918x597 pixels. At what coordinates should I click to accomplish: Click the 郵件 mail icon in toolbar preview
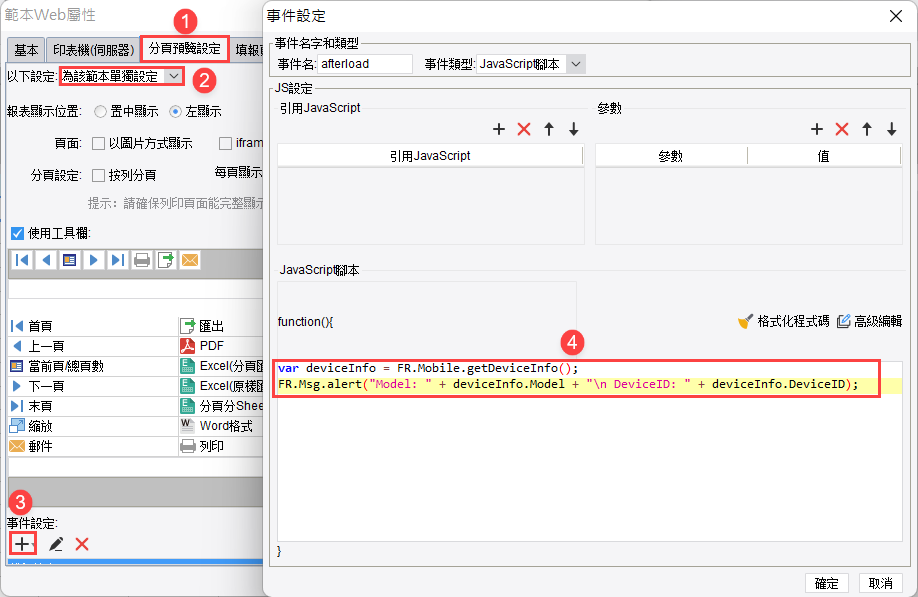[17, 446]
